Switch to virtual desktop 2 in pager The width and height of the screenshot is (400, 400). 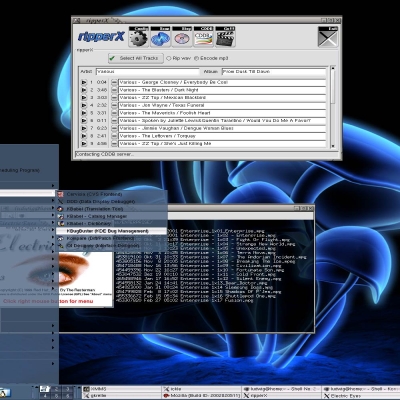56,389
